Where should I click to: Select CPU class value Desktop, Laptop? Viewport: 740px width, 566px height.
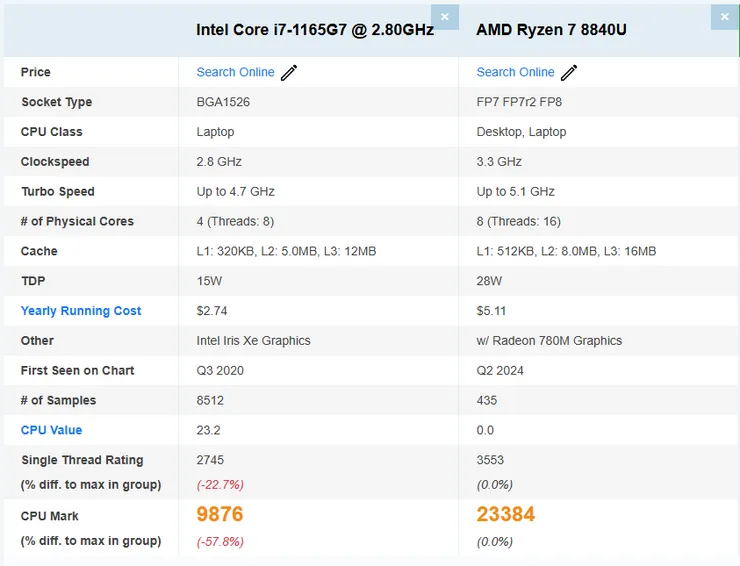[x=521, y=132]
